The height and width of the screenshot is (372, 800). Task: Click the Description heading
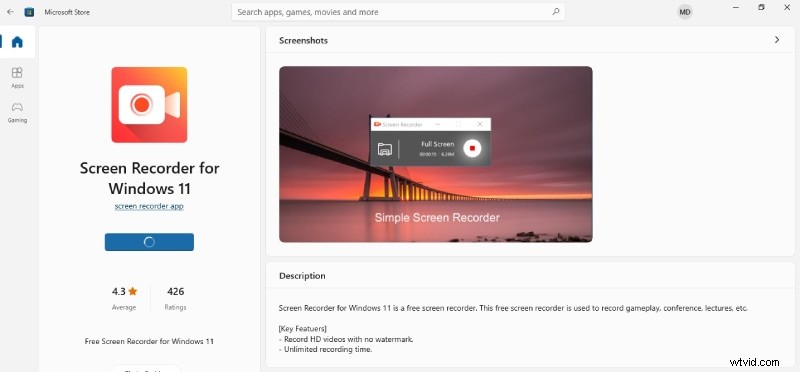coord(302,276)
